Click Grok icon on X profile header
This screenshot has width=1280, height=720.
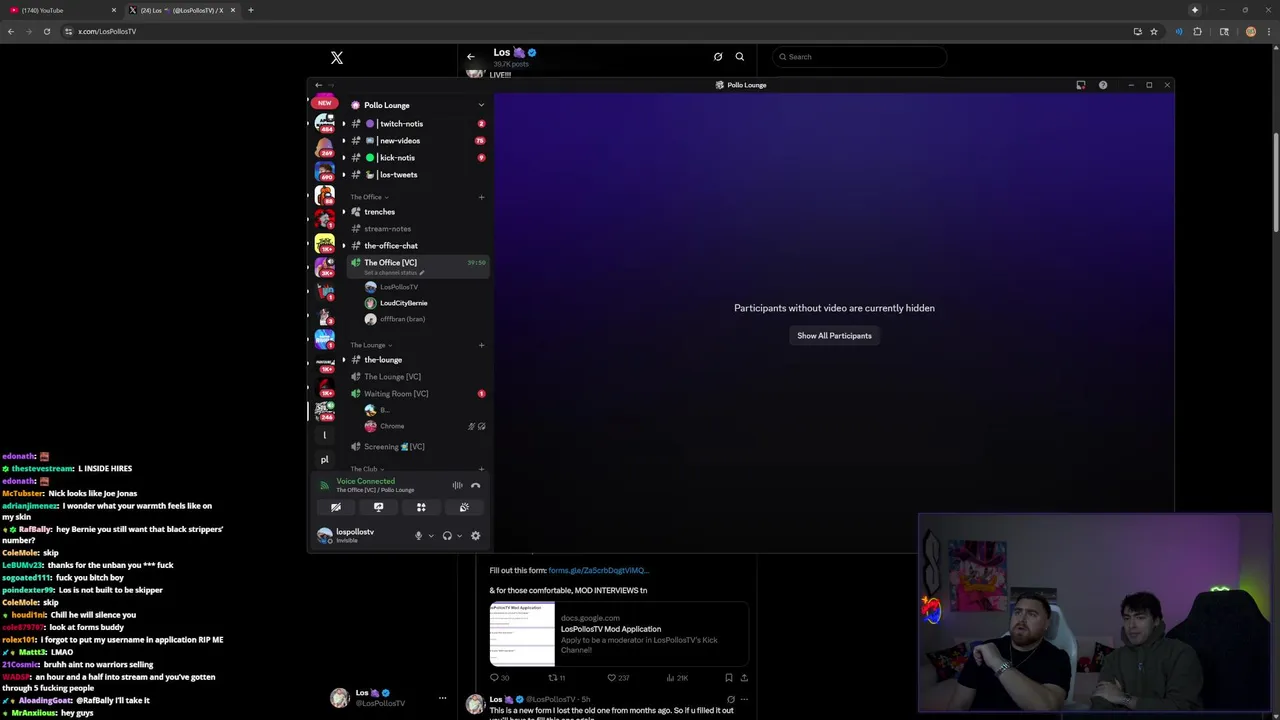[x=718, y=57]
